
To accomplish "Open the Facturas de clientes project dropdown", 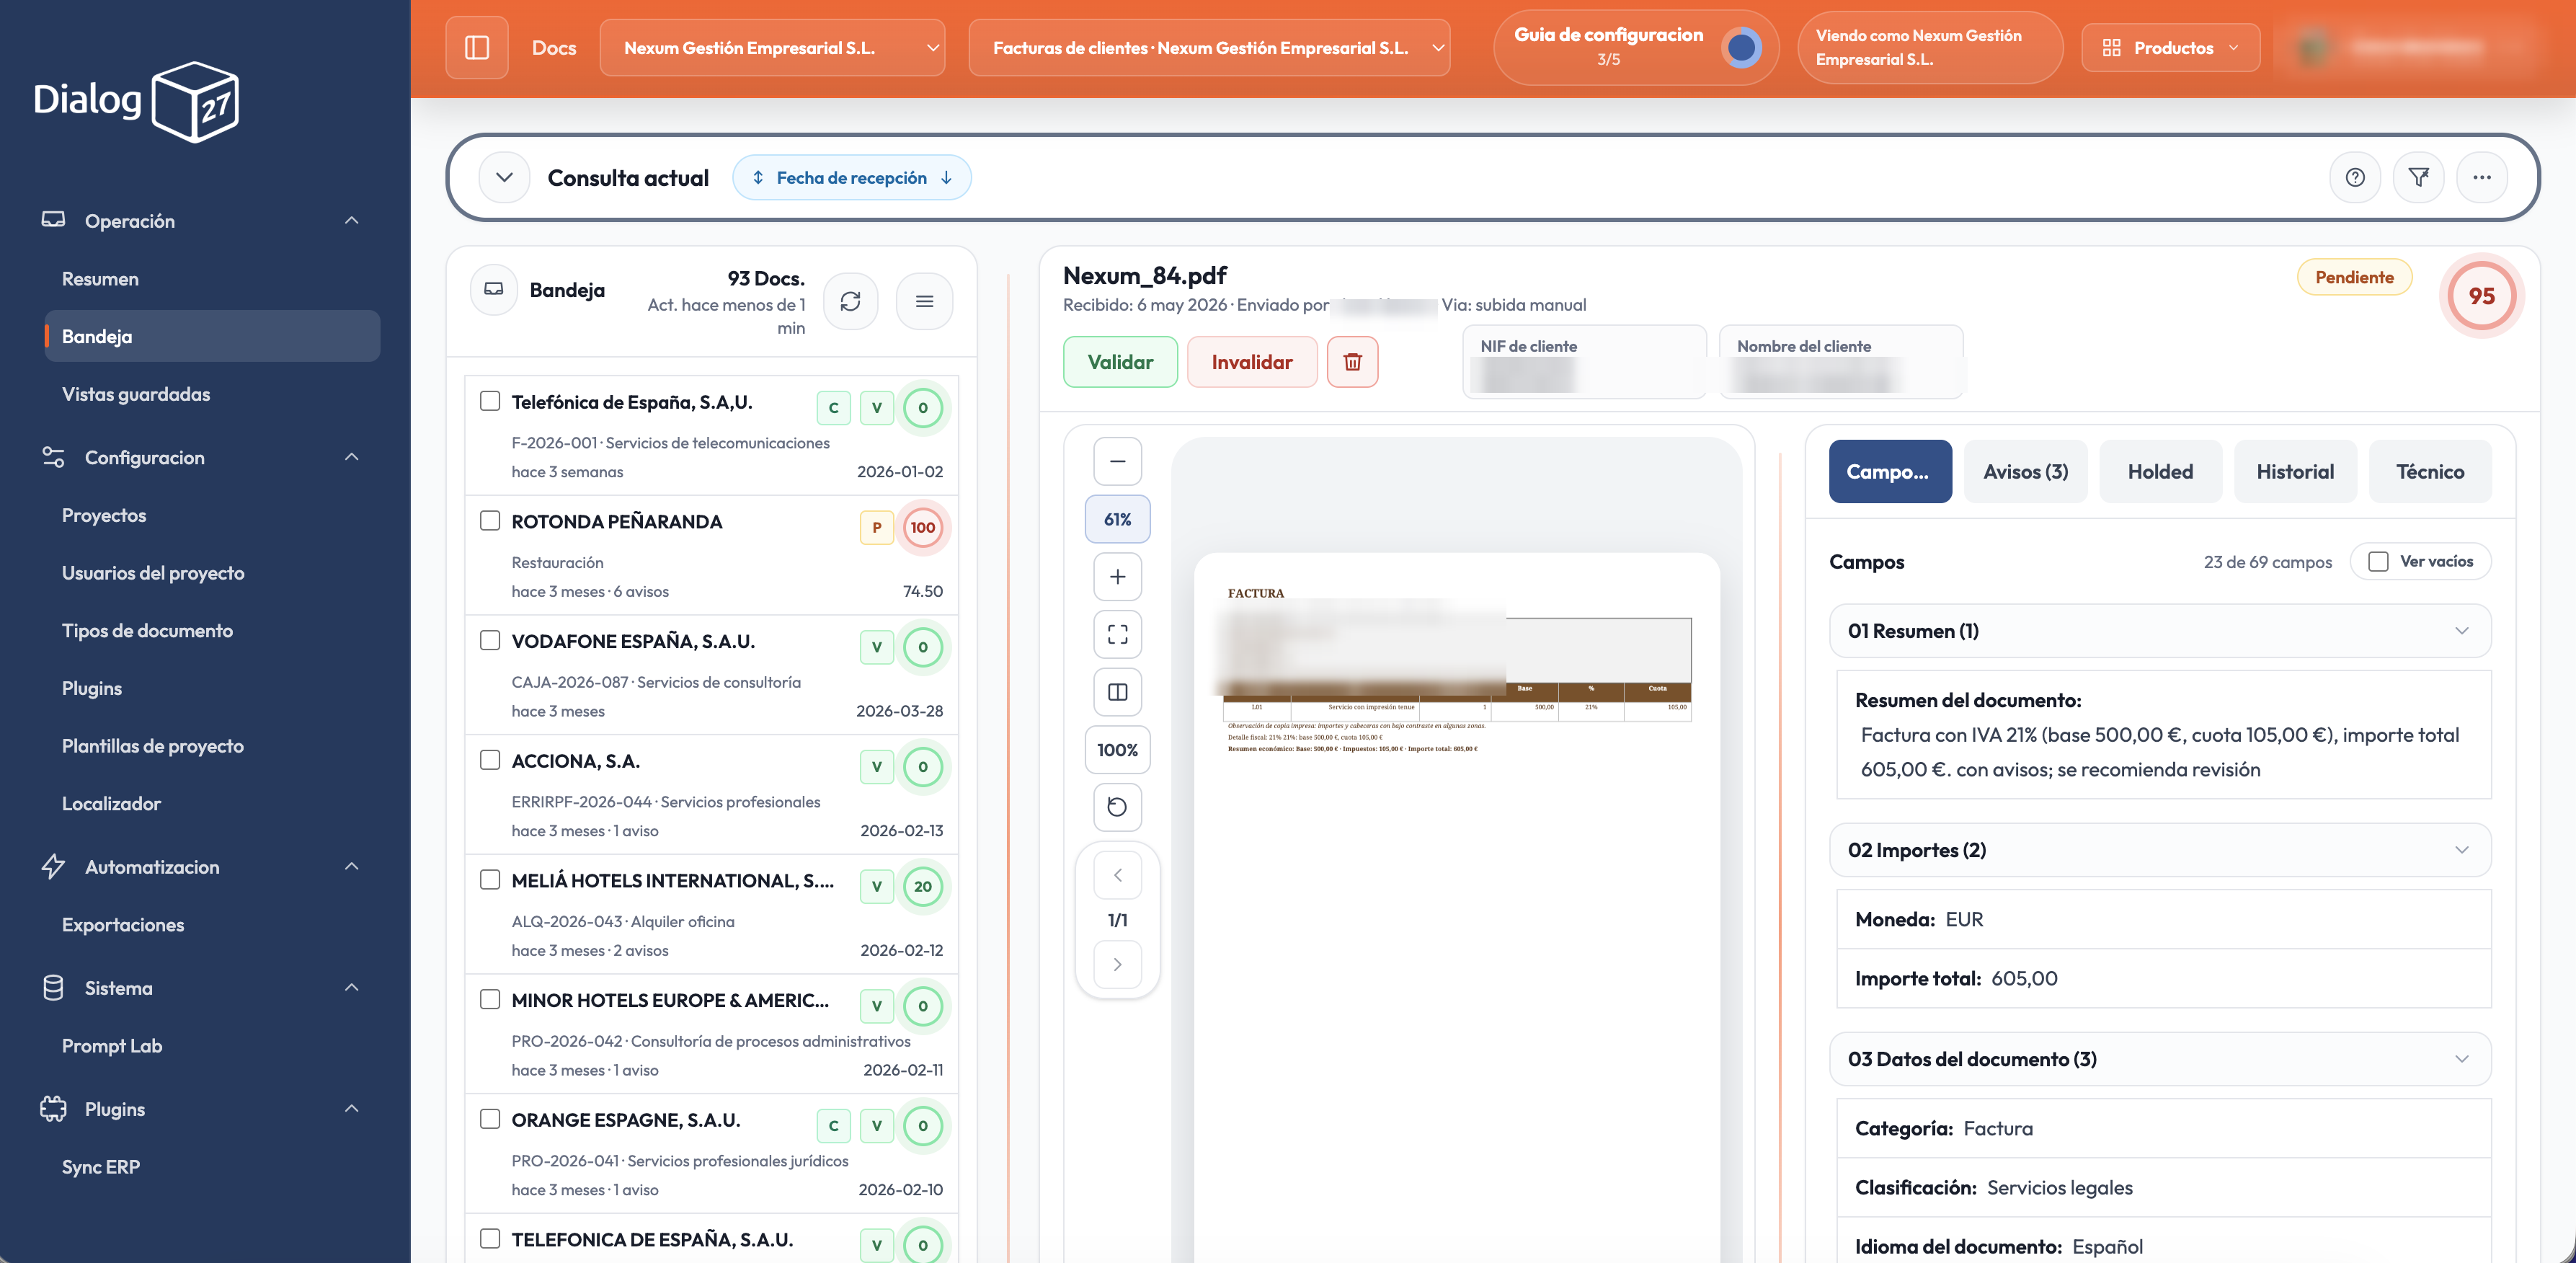I will click(x=1209, y=48).
